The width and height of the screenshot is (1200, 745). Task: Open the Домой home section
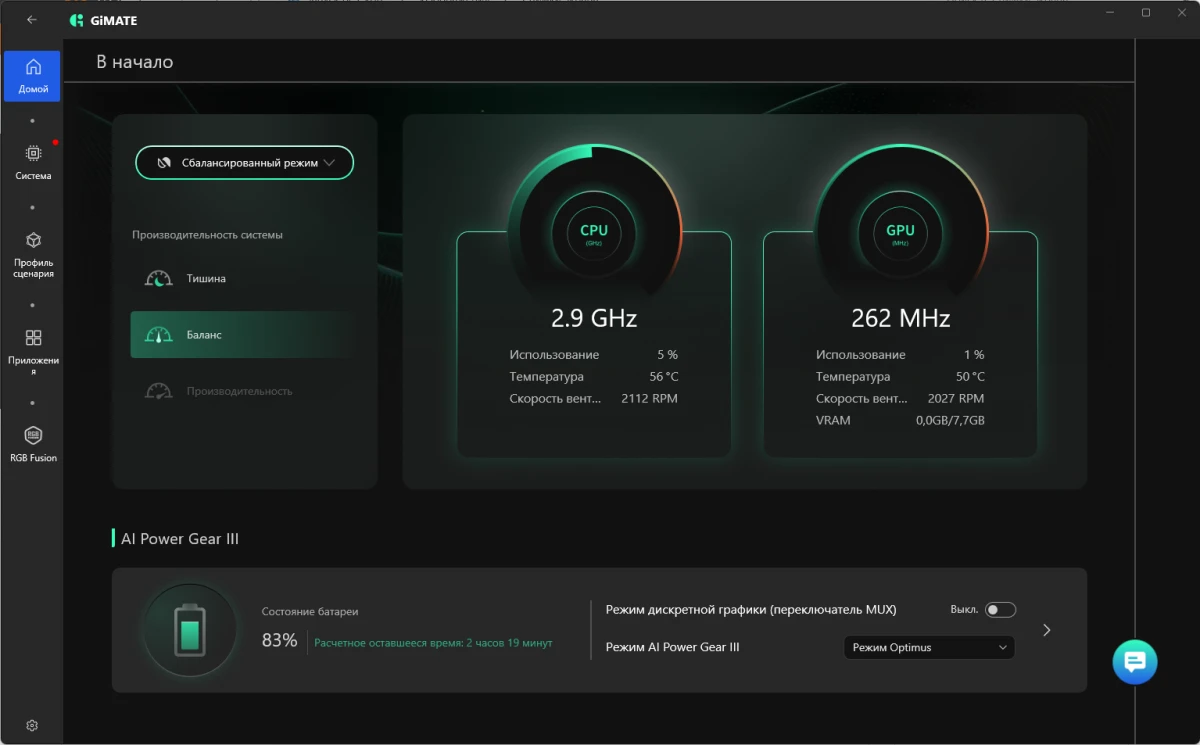[32, 76]
